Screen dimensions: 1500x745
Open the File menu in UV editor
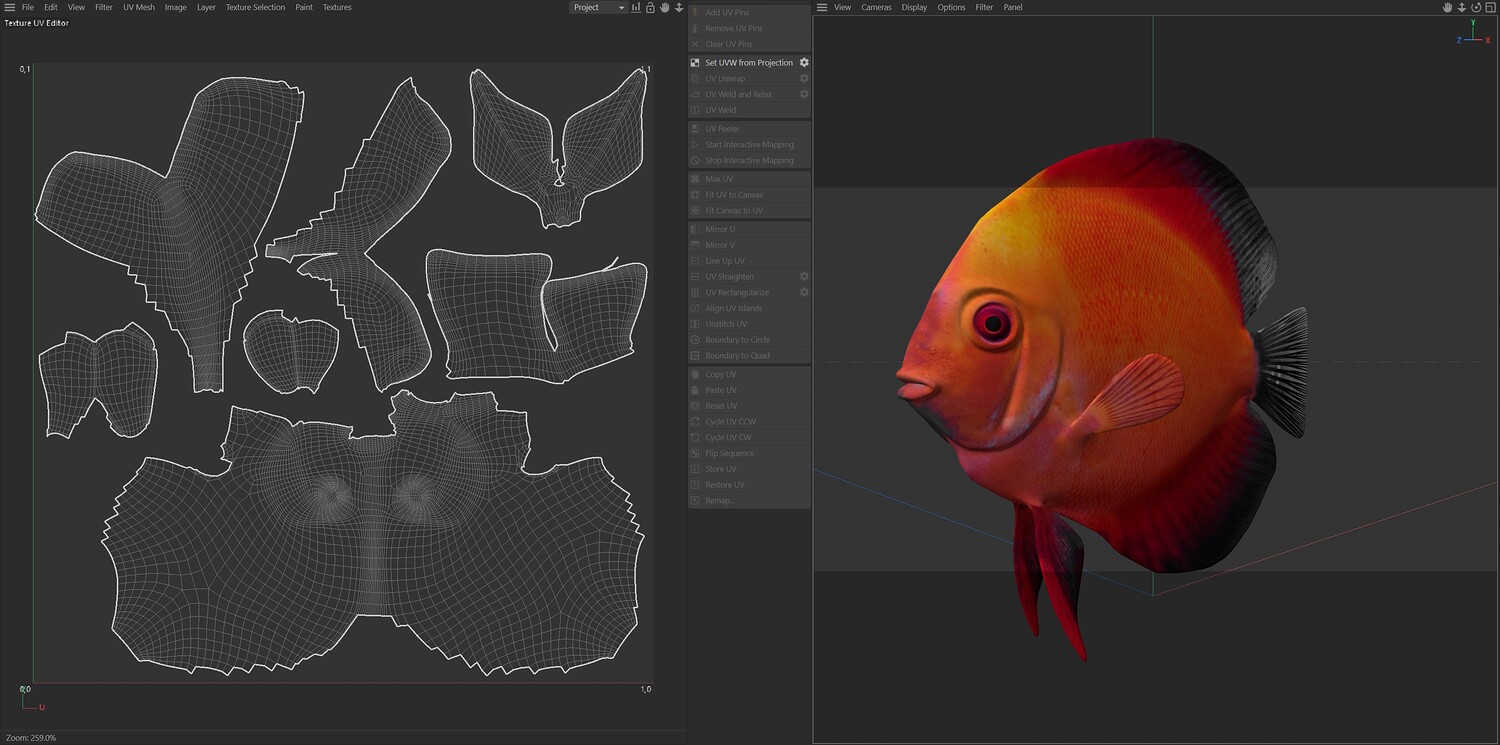[28, 7]
